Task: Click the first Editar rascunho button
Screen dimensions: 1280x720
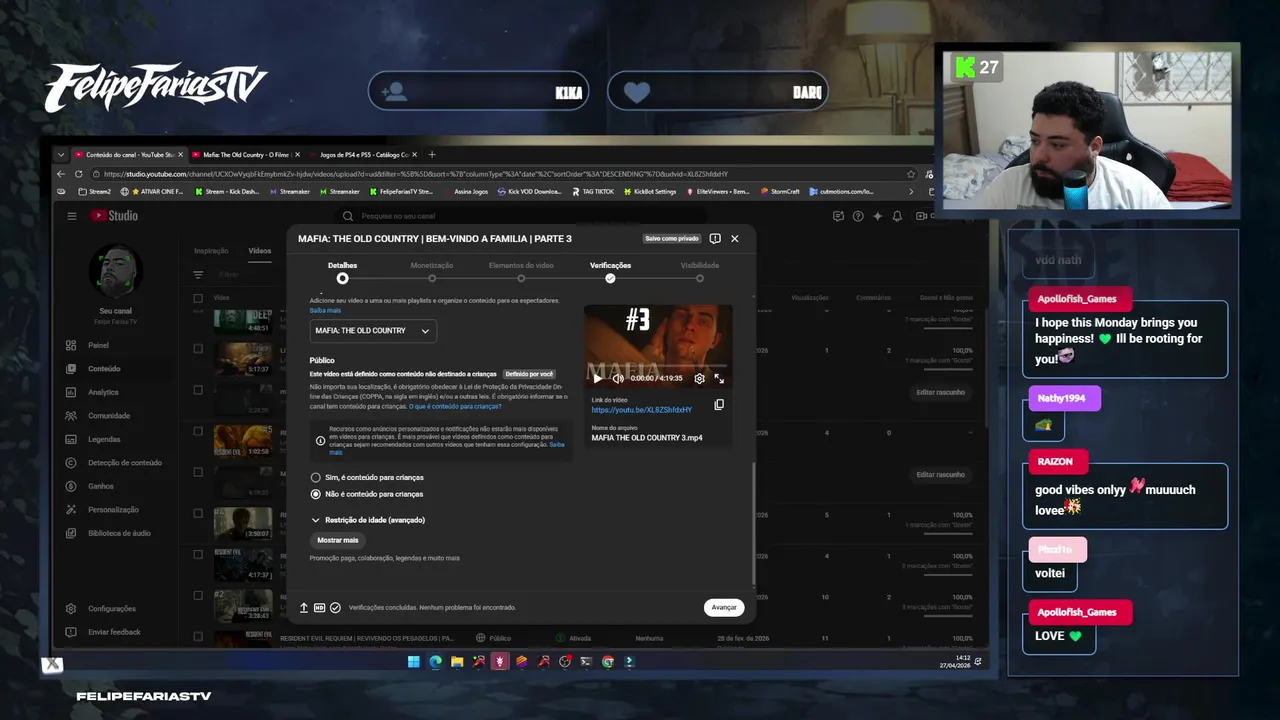Action: pos(940,392)
